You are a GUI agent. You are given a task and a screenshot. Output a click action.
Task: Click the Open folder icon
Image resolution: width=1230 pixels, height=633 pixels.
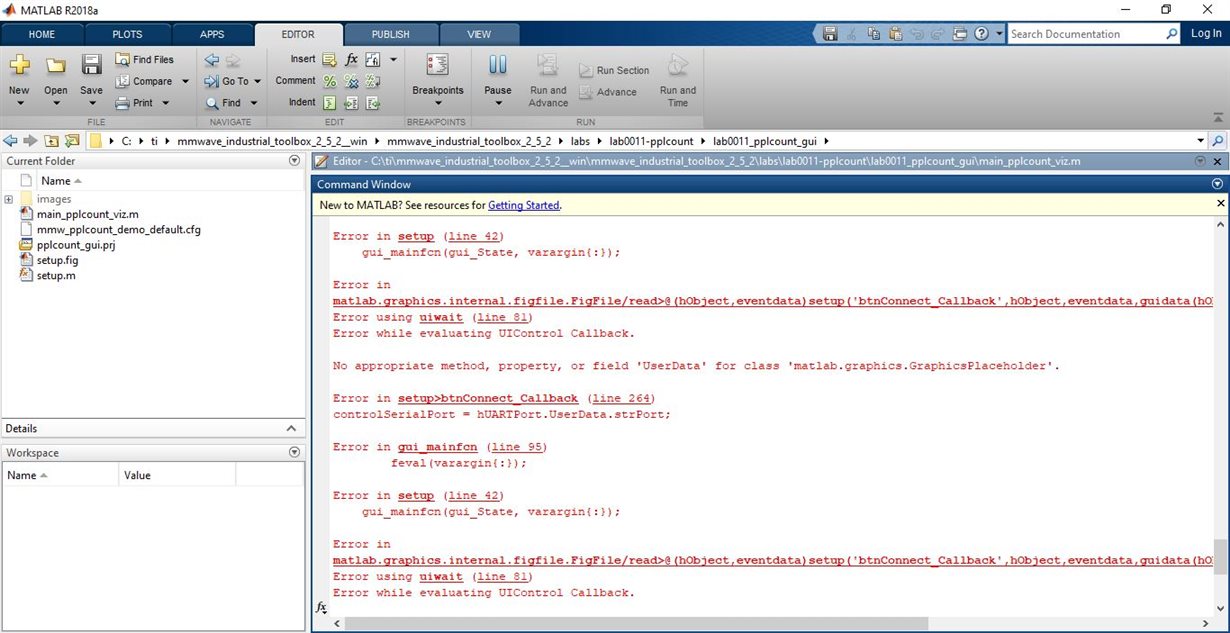(x=55, y=65)
